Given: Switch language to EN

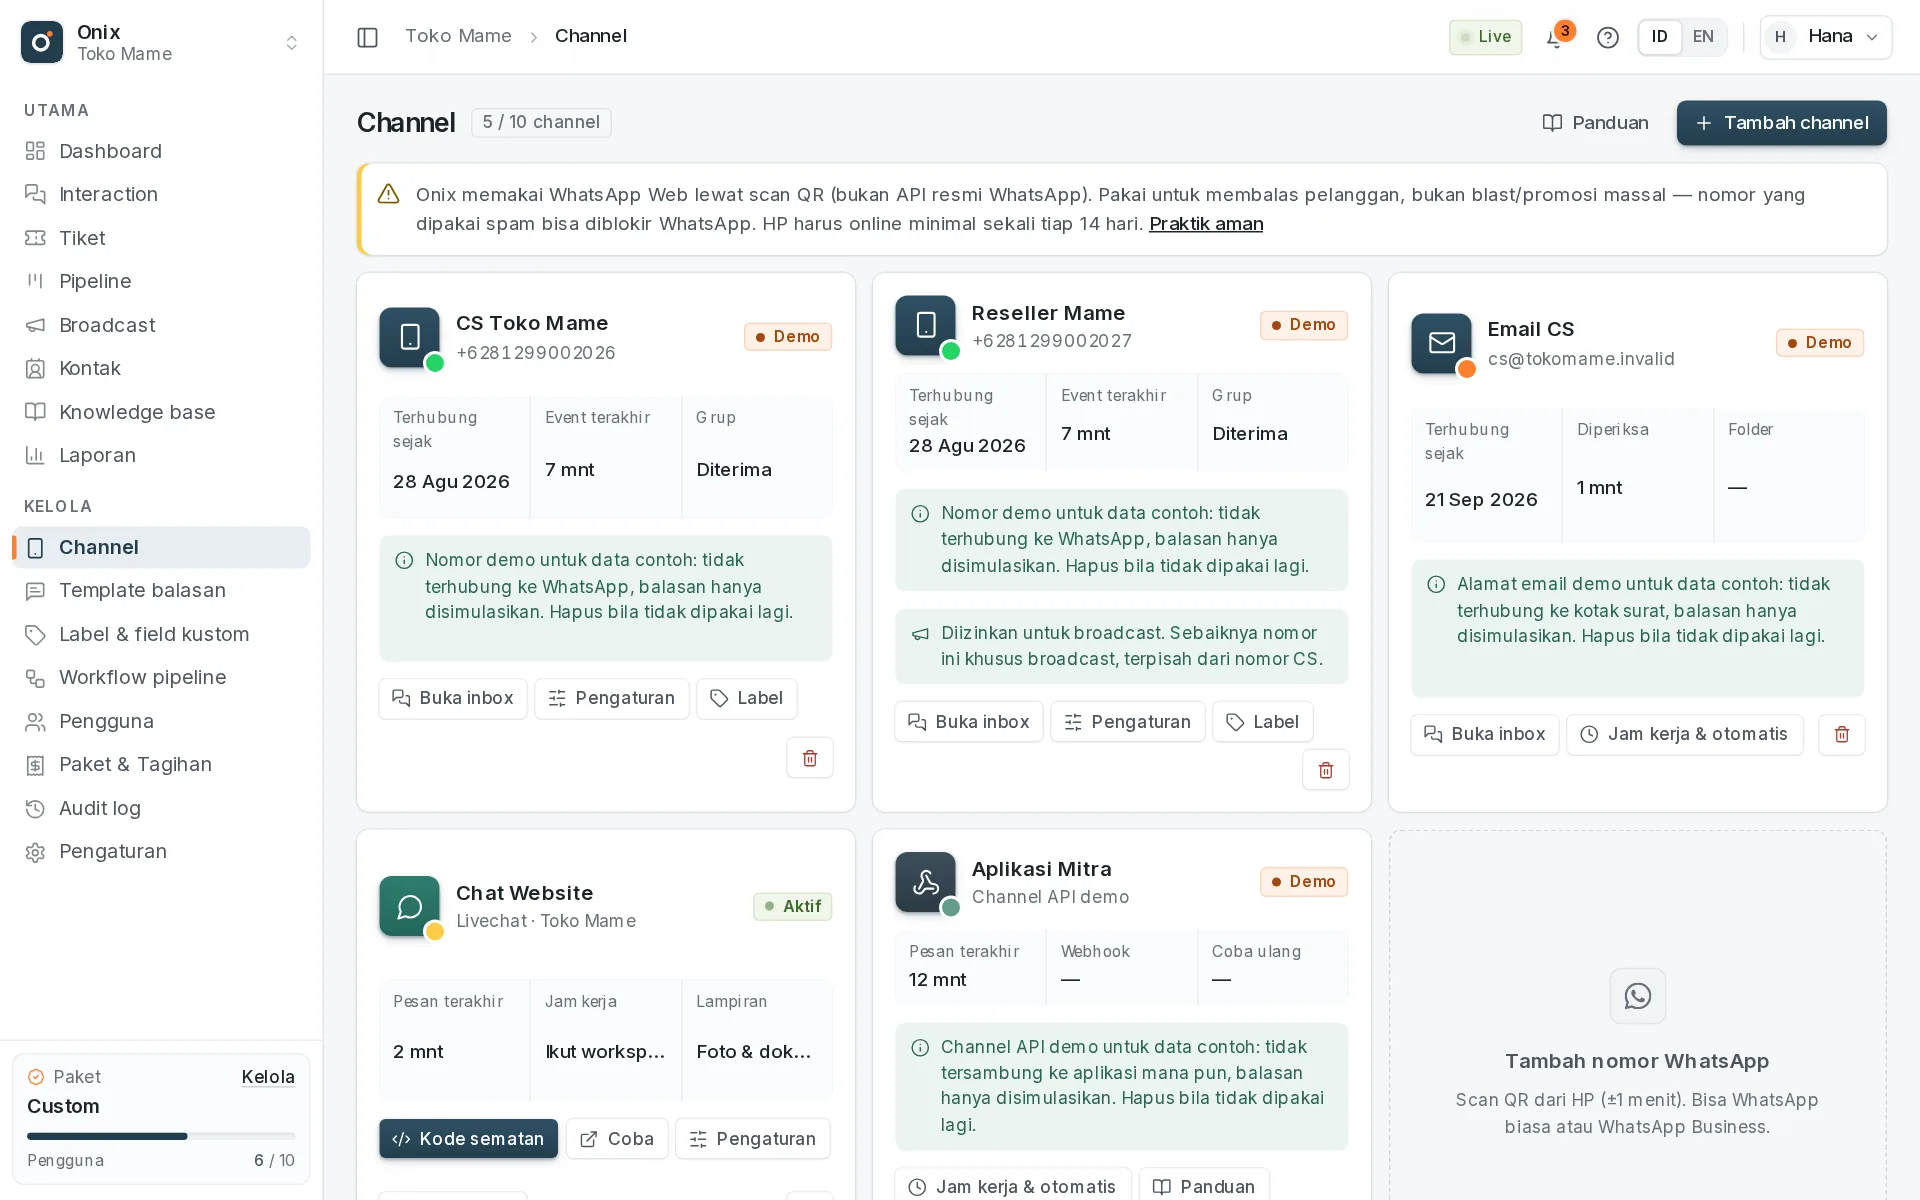Looking at the screenshot, I should pos(1703,37).
